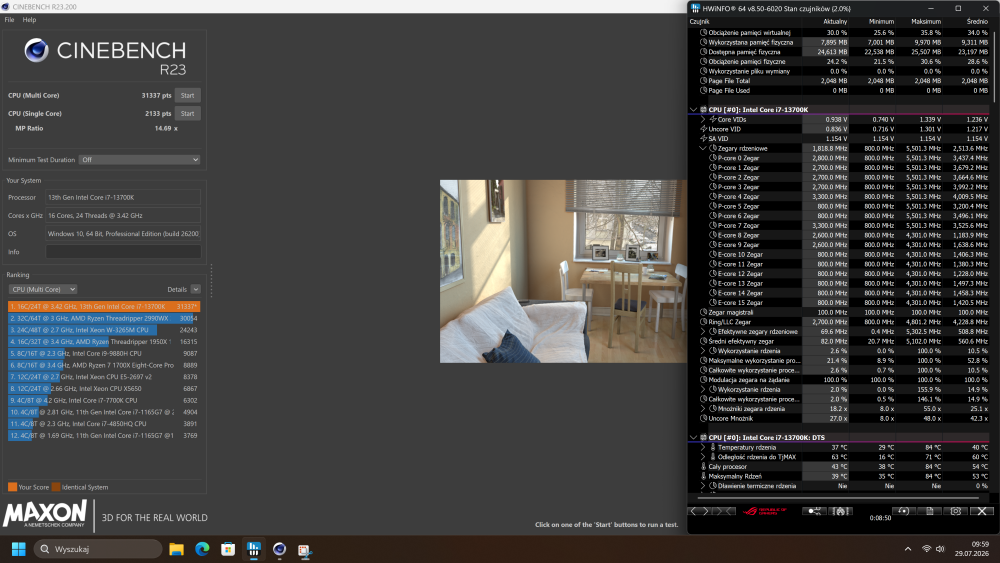Expand Efektywne zegary rdzeniowe row
Viewport: 1000px width, 563px height.
(703, 332)
